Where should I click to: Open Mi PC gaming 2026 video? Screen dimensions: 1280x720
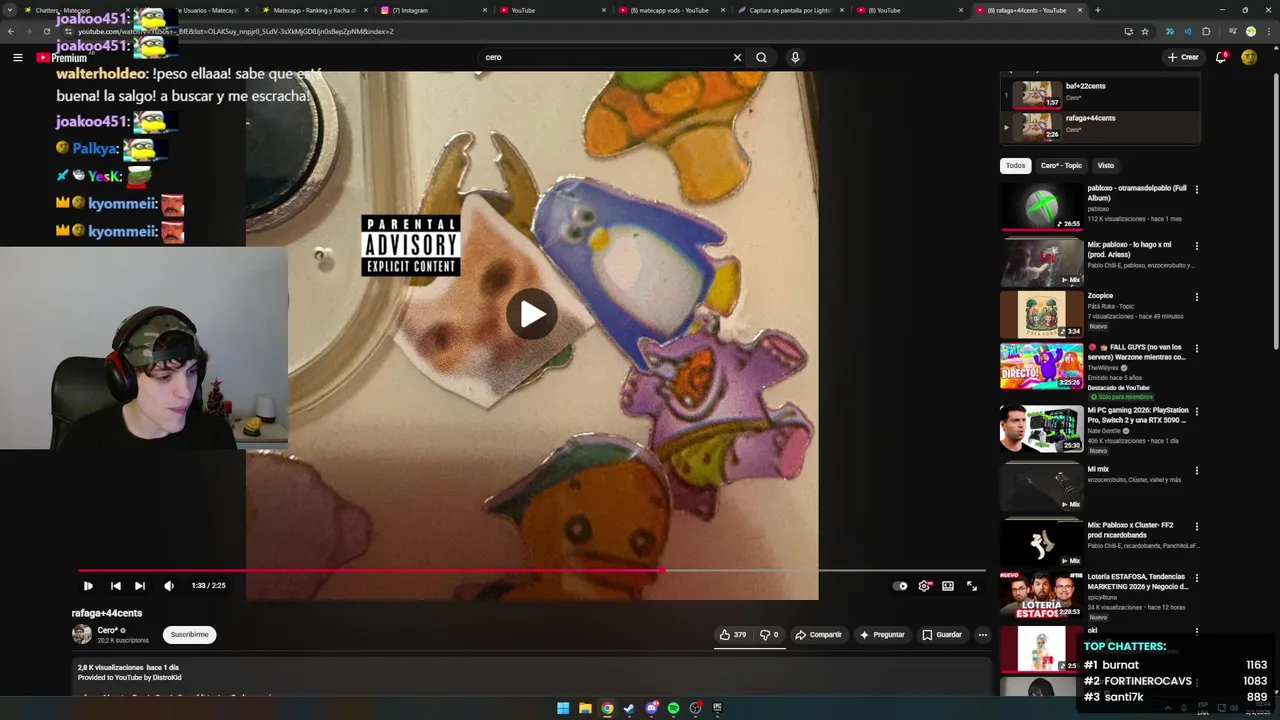pos(1138,415)
